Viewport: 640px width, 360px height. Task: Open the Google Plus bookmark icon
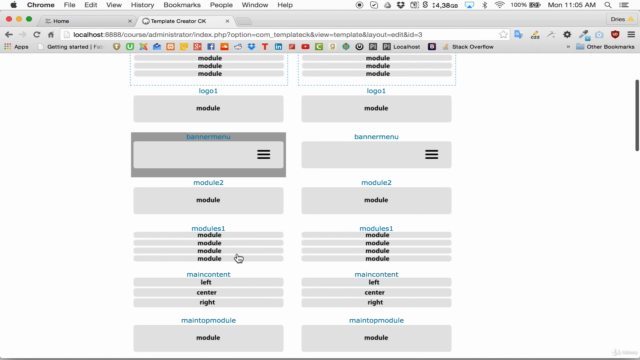click(x=197, y=47)
